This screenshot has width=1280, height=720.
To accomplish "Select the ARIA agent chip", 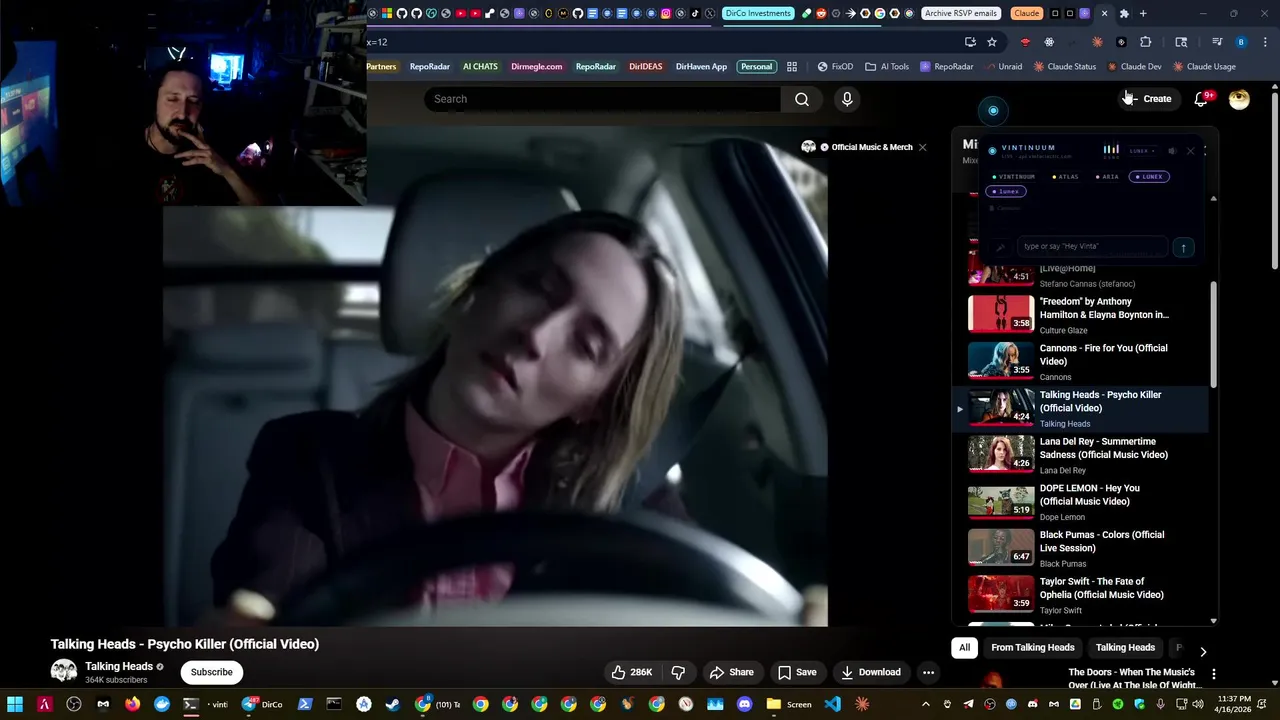I will coord(1107,177).
